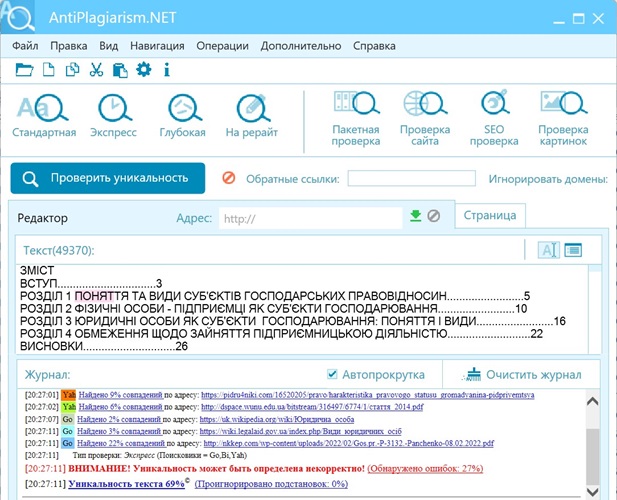
Task: Open the Правка menu
Action: pyautogui.click(x=68, y=46)
